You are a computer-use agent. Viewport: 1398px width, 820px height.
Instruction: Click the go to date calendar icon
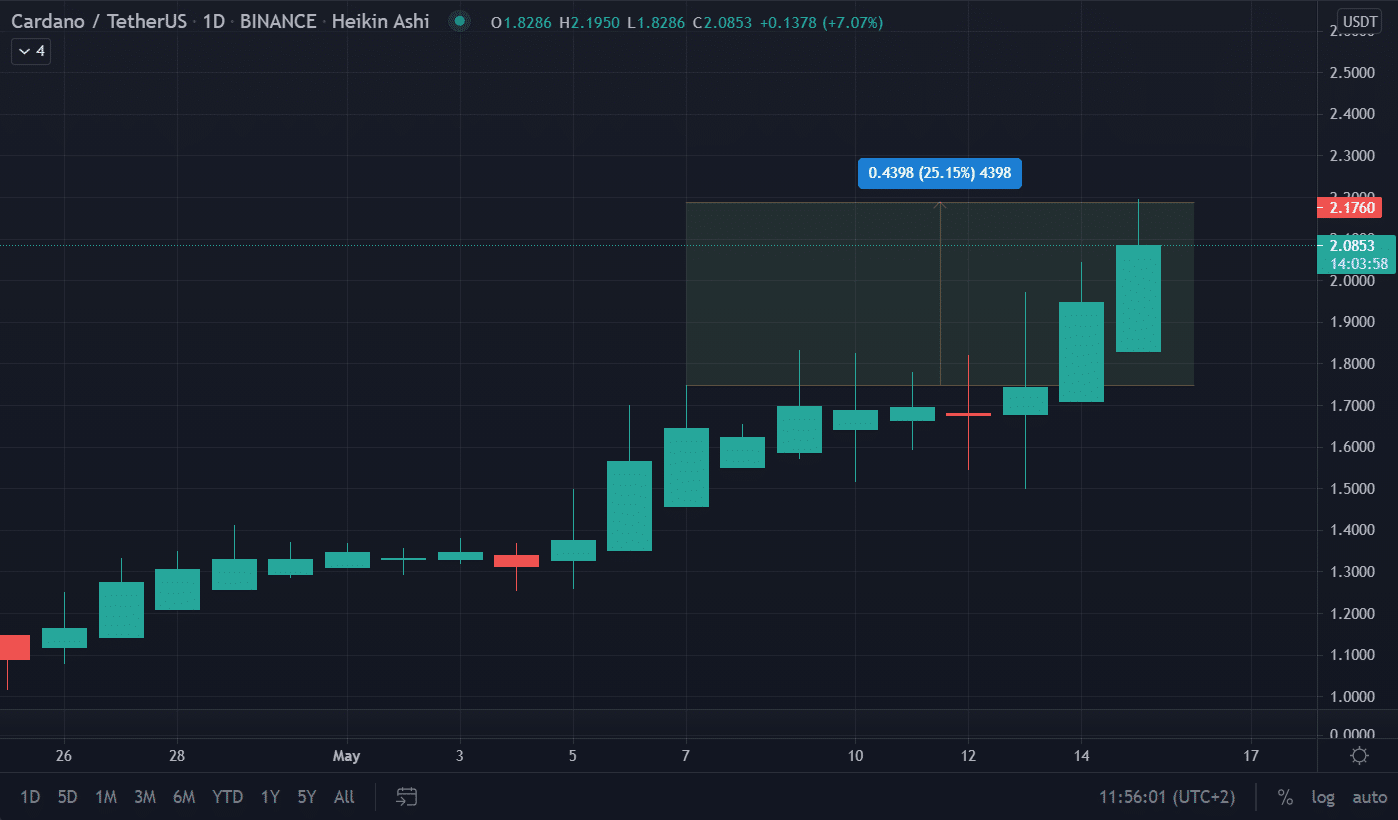click(406, 797)
